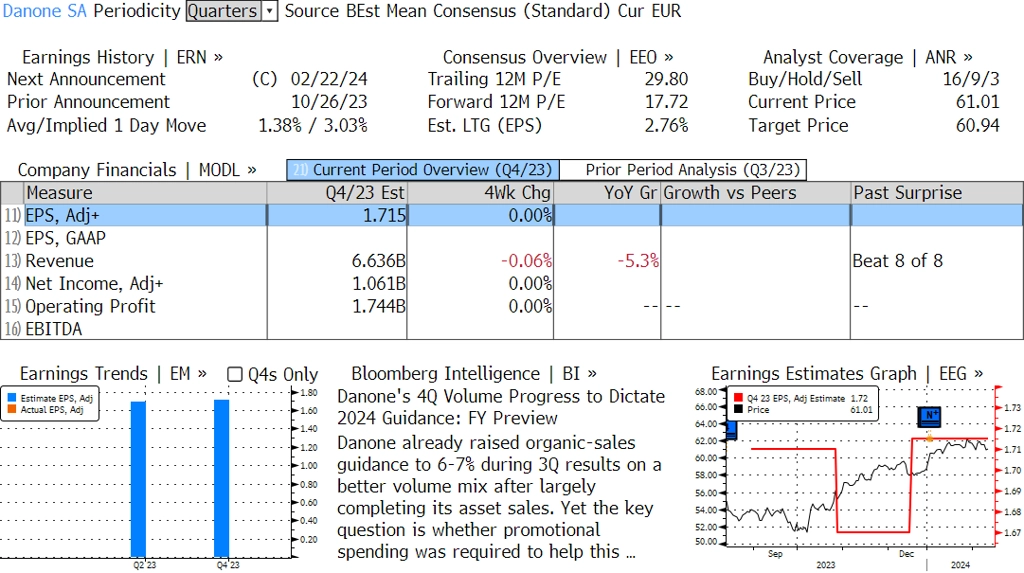Click the red Q4 23 EPS estimate legend swatch
Screen dimensions: 1024x573
click(738, 398)
